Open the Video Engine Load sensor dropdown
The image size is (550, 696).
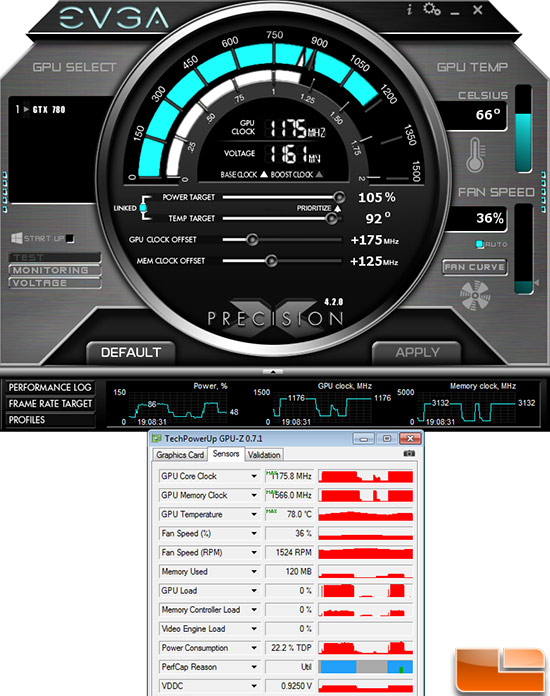(254, 629)
